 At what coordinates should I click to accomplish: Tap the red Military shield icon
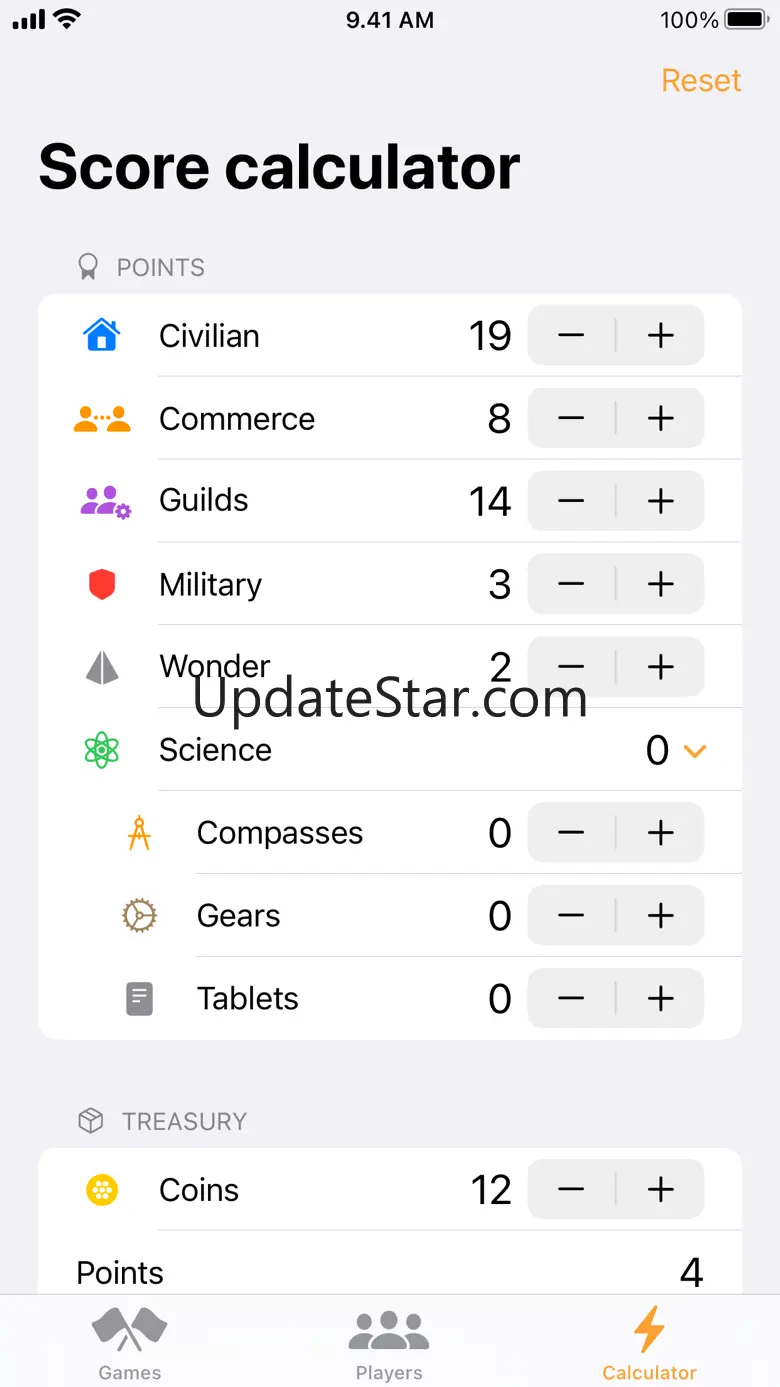[x=102, y=584]
